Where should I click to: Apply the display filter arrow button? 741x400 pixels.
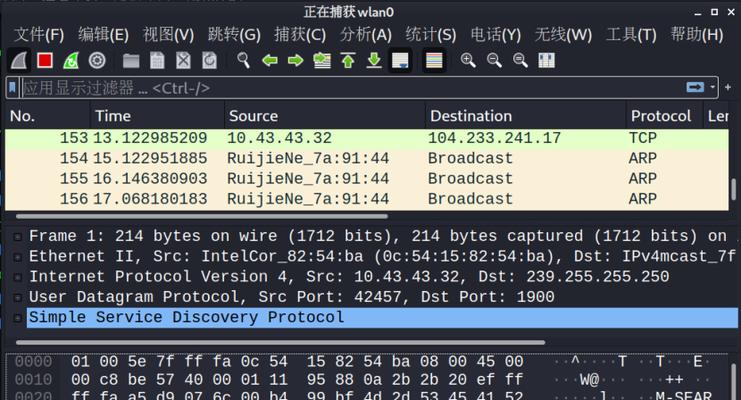(x=695, y=87)
